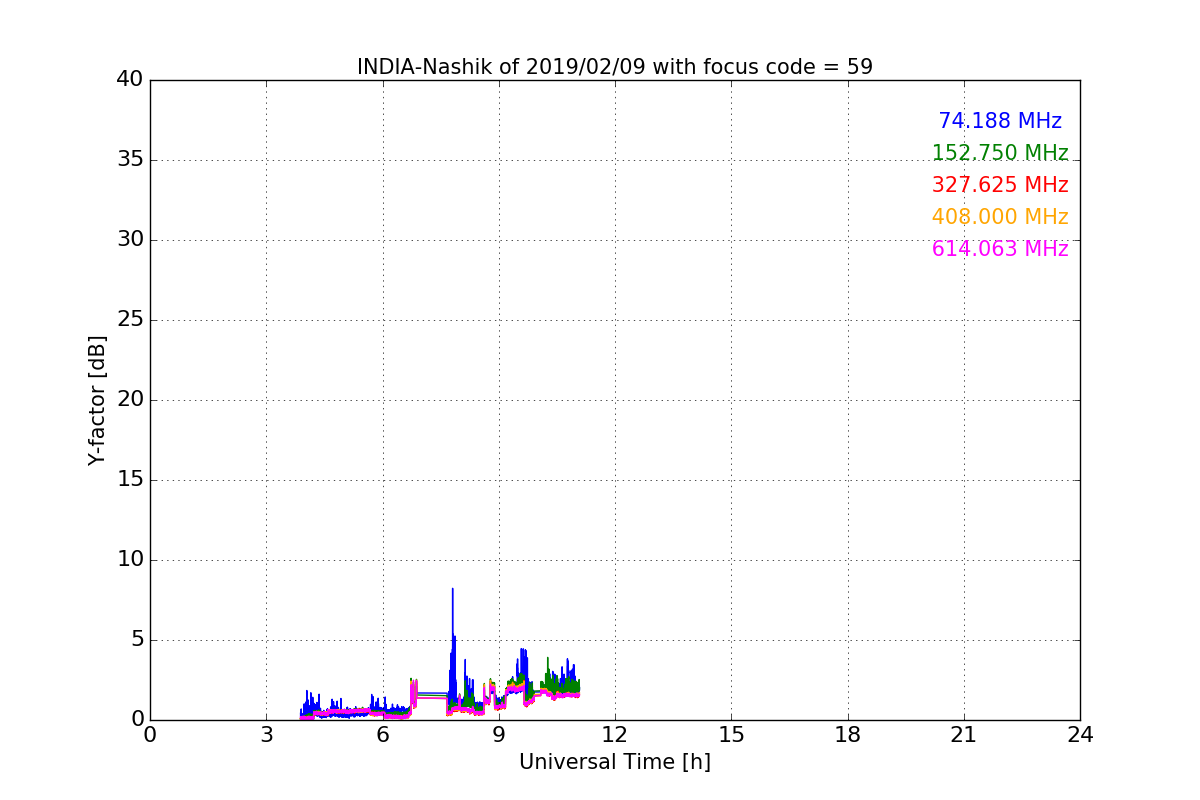Click the y-axis tick label 20
Viewport: 1200px width, 800px height.
(130, 400)
